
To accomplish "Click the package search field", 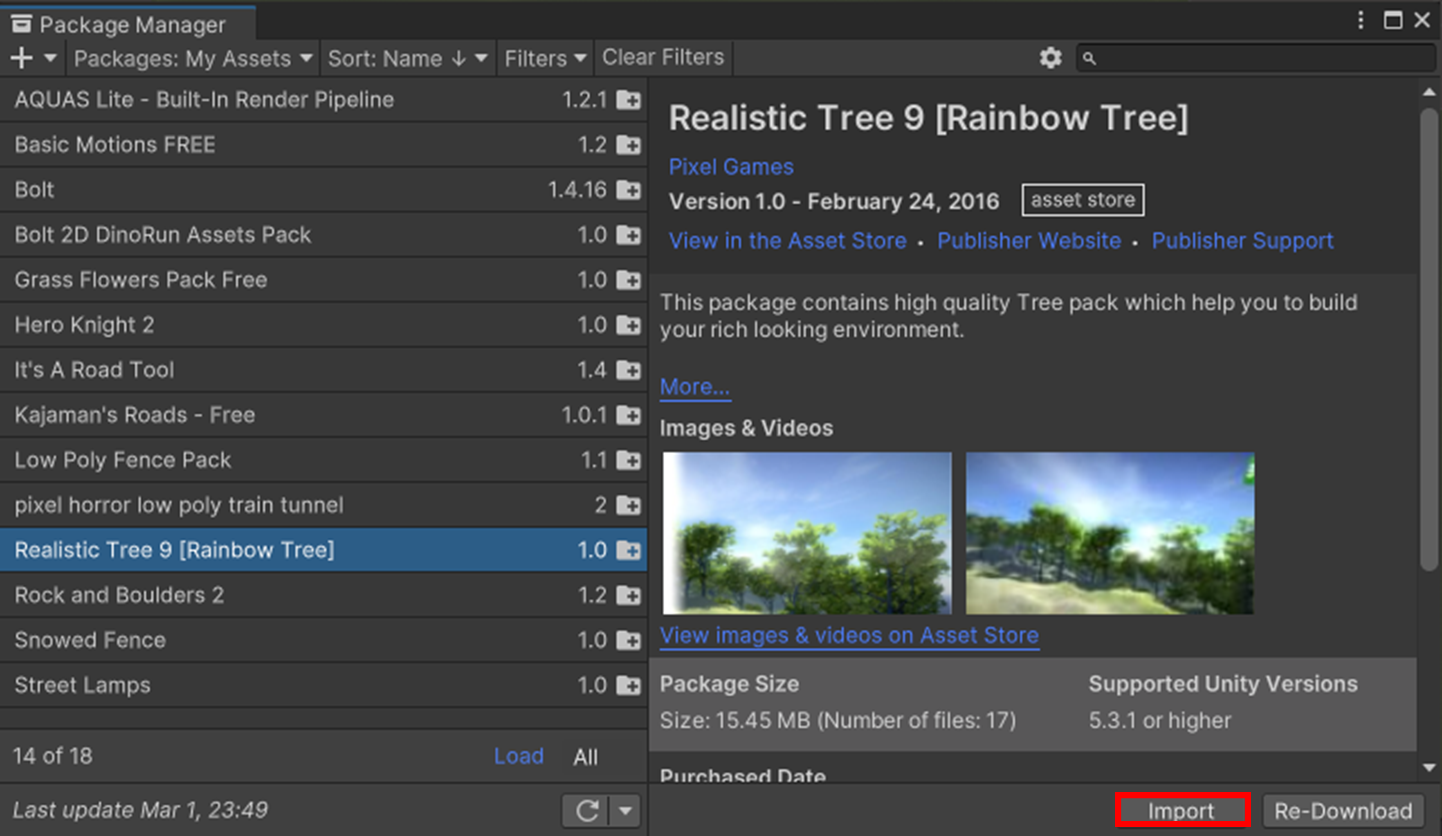I will (1256, 58).
